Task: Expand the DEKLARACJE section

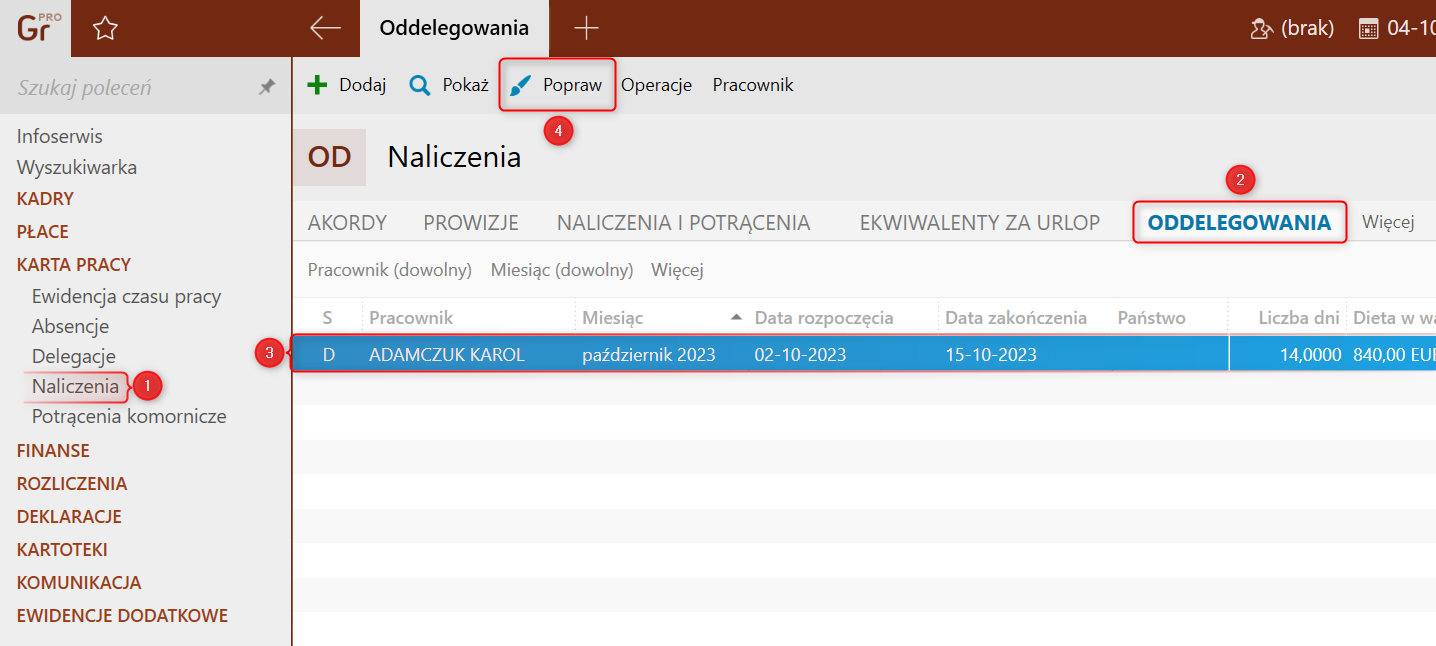Action: (x=69, y=517)
